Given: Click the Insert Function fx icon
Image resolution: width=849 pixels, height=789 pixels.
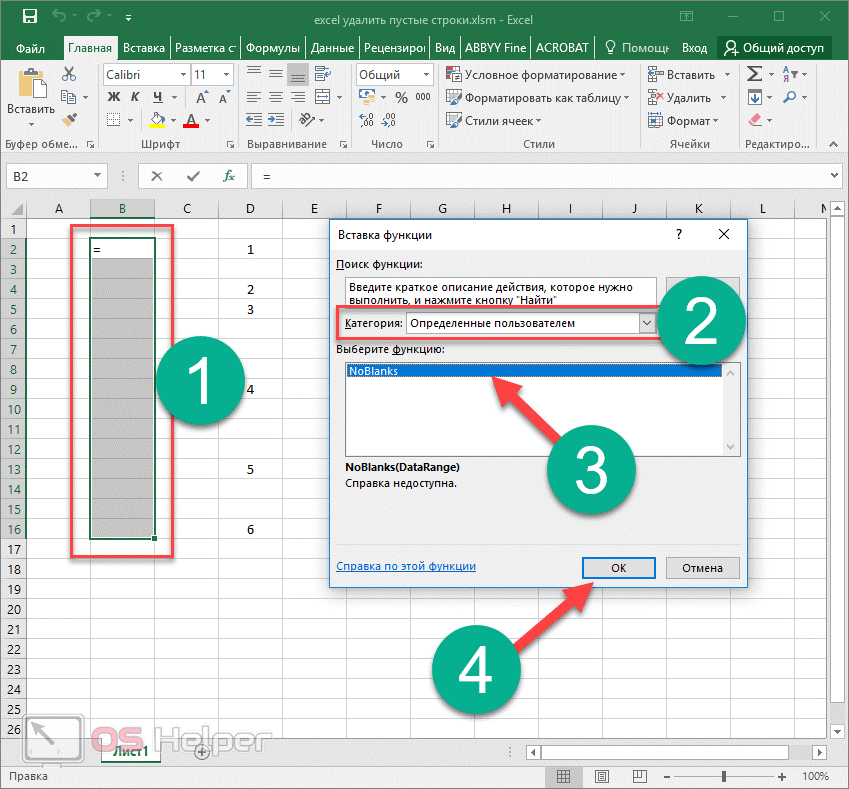Looking at the screenshot, I should pyautogui.click(x=229, y=176).
